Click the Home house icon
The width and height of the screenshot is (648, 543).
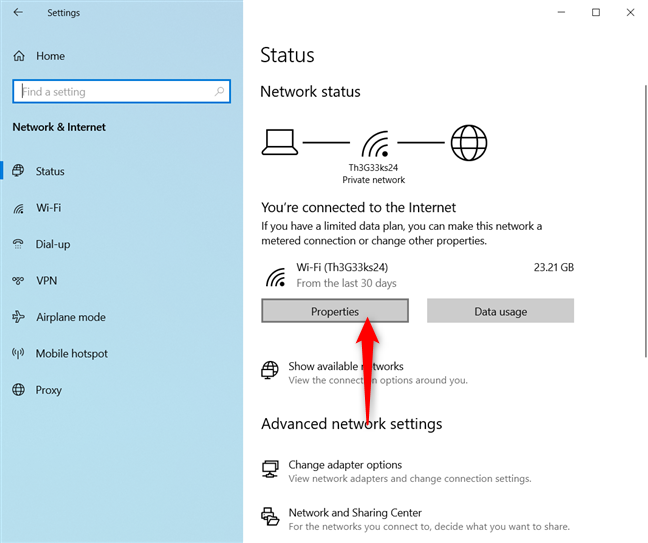pyautogui.click(x=19, y=56)
